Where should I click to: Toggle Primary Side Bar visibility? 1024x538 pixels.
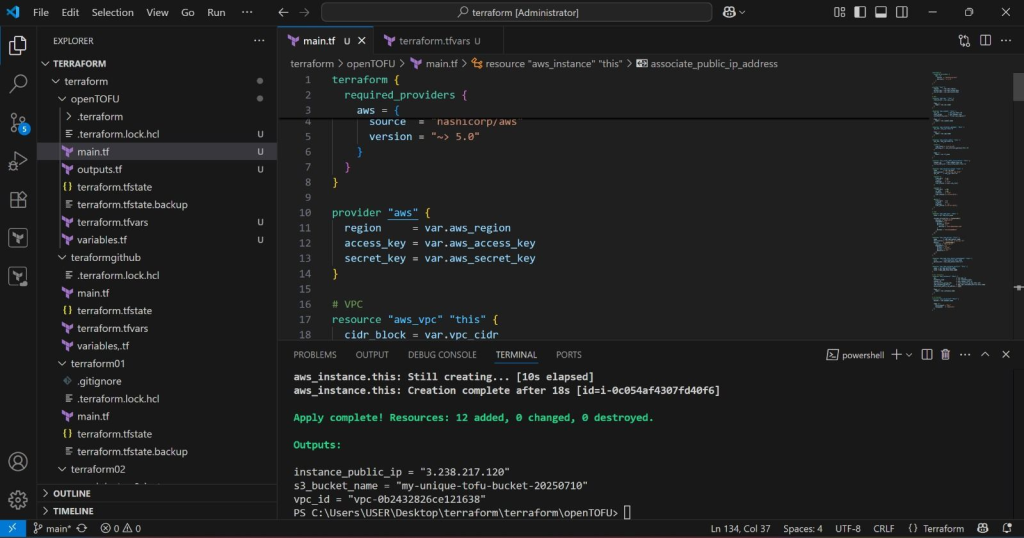(x=860, y=12)
